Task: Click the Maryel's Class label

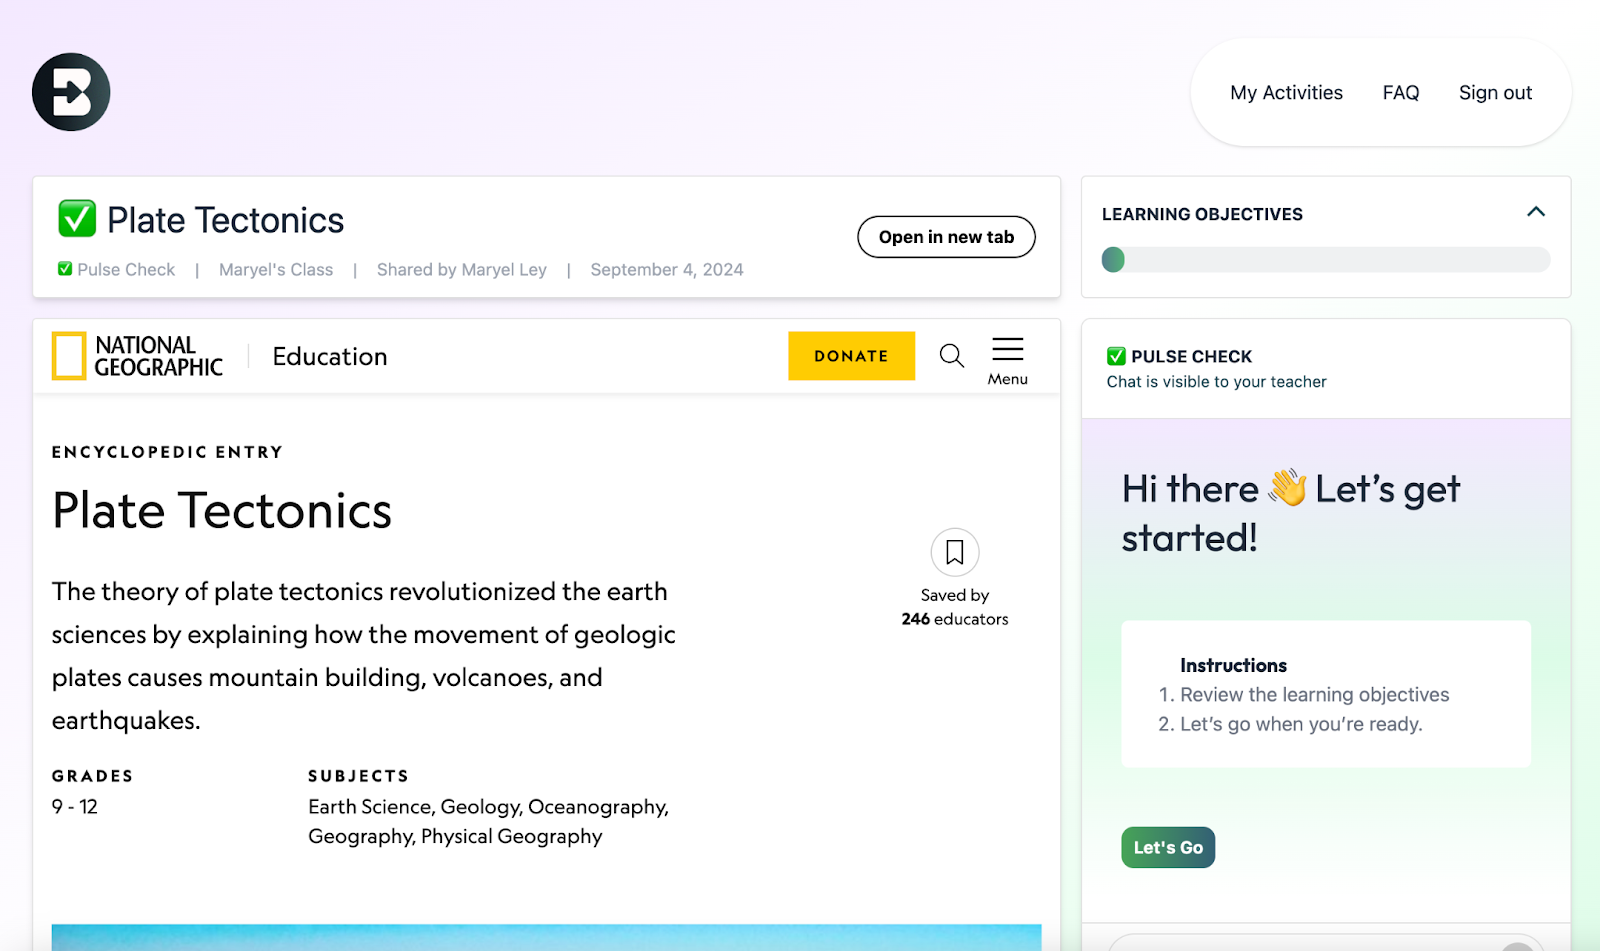Action: (276, 270)
